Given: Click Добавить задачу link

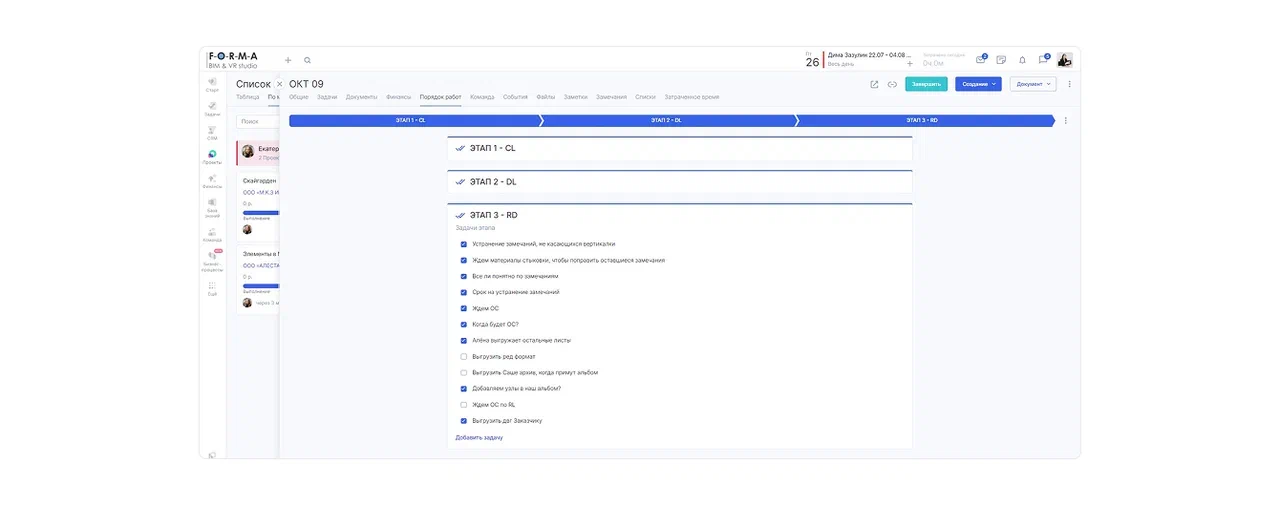Looking at the screenshot, I should [479, 437].
